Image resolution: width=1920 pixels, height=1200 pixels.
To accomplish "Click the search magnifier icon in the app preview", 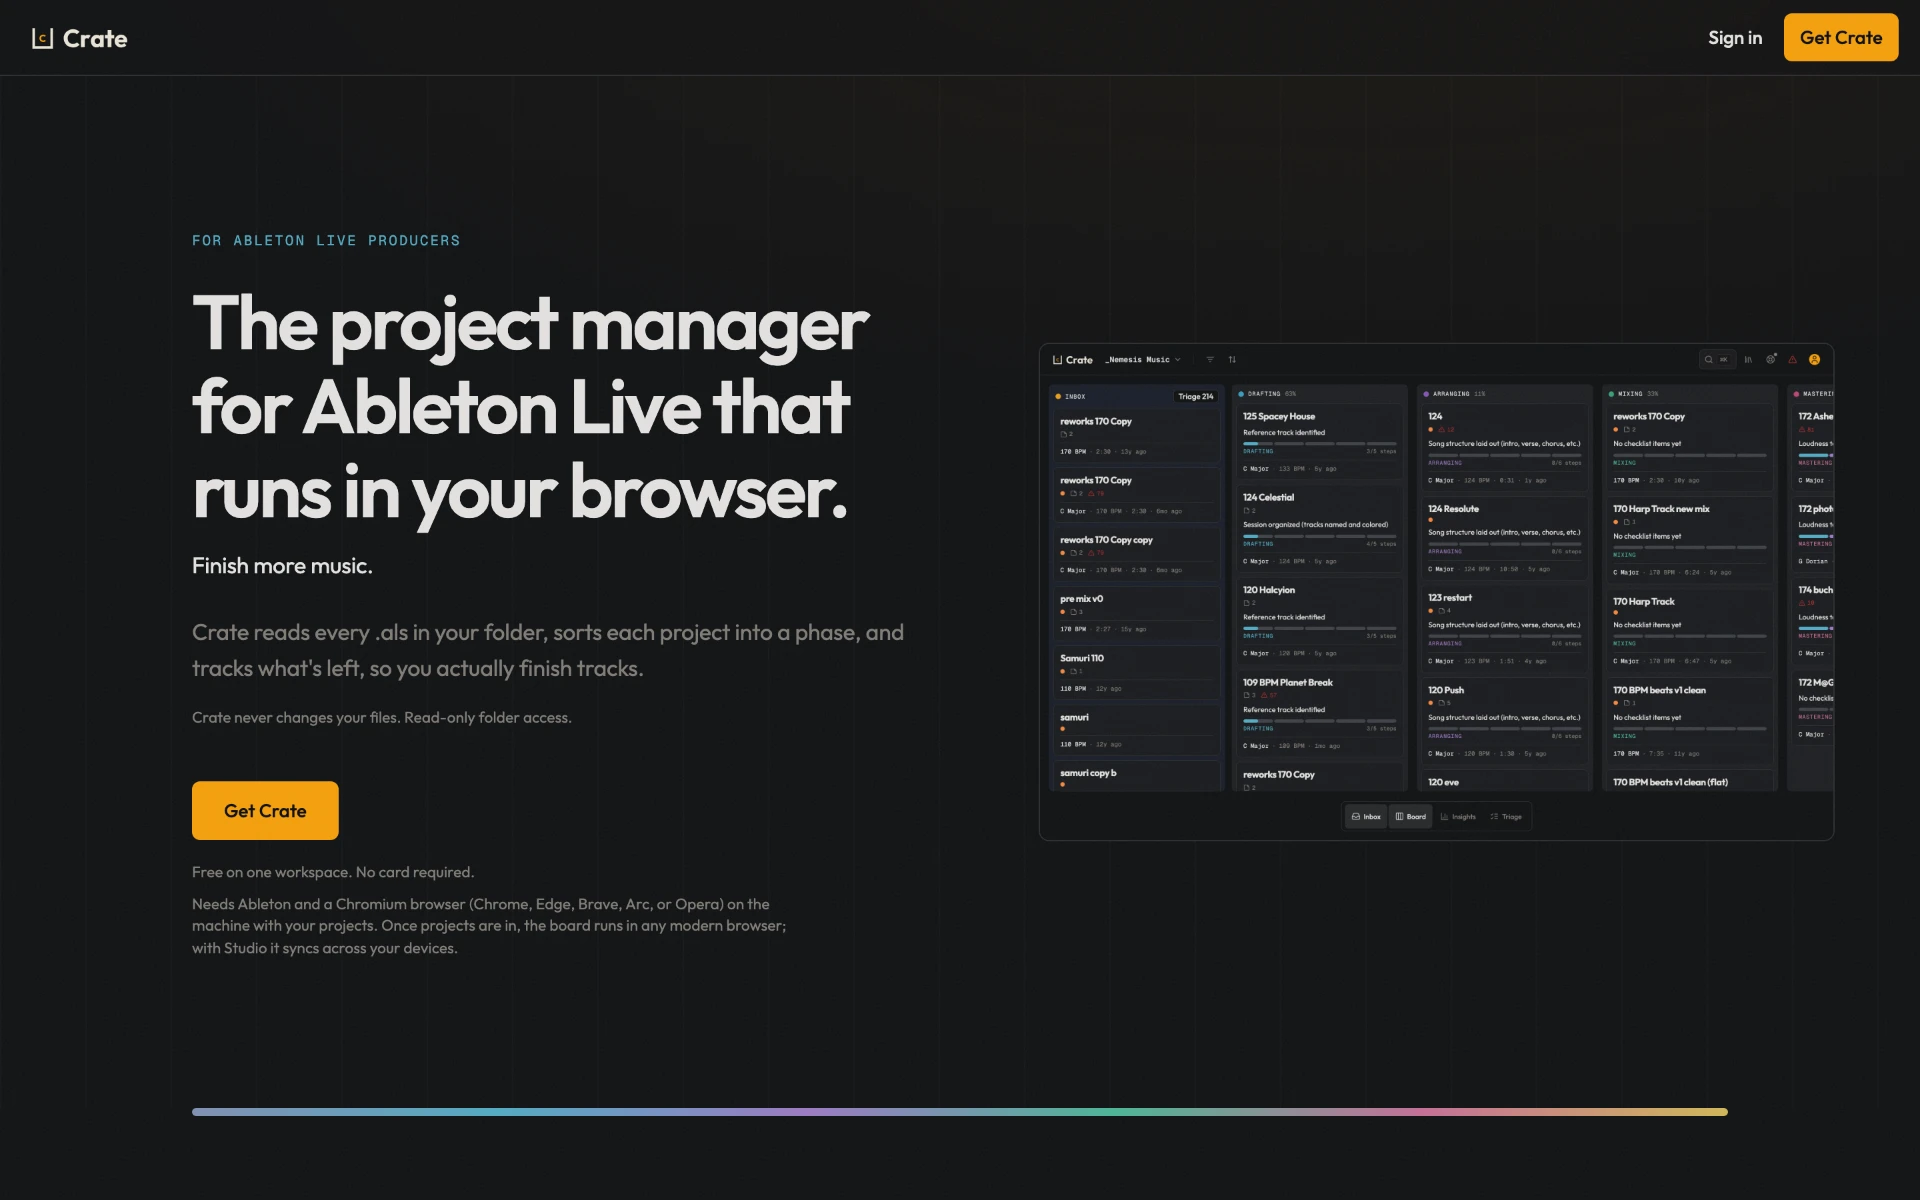I will point(1709,360).
